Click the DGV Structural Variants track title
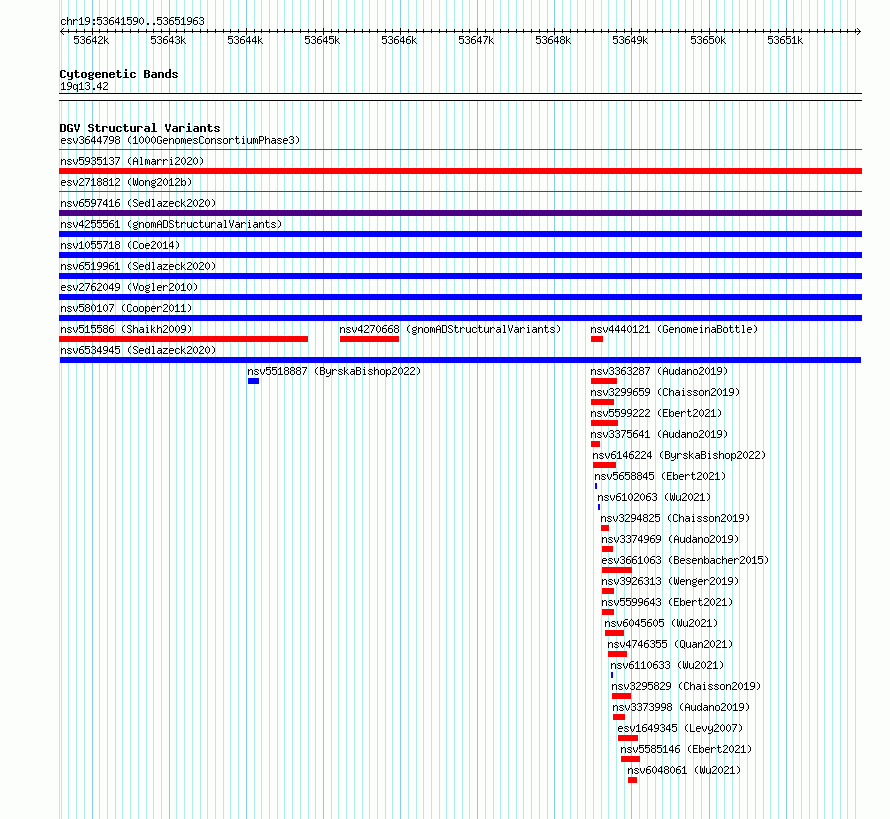The height and width of the screenshot is (819, 890). pyautogui.click(x=140, y=128)
